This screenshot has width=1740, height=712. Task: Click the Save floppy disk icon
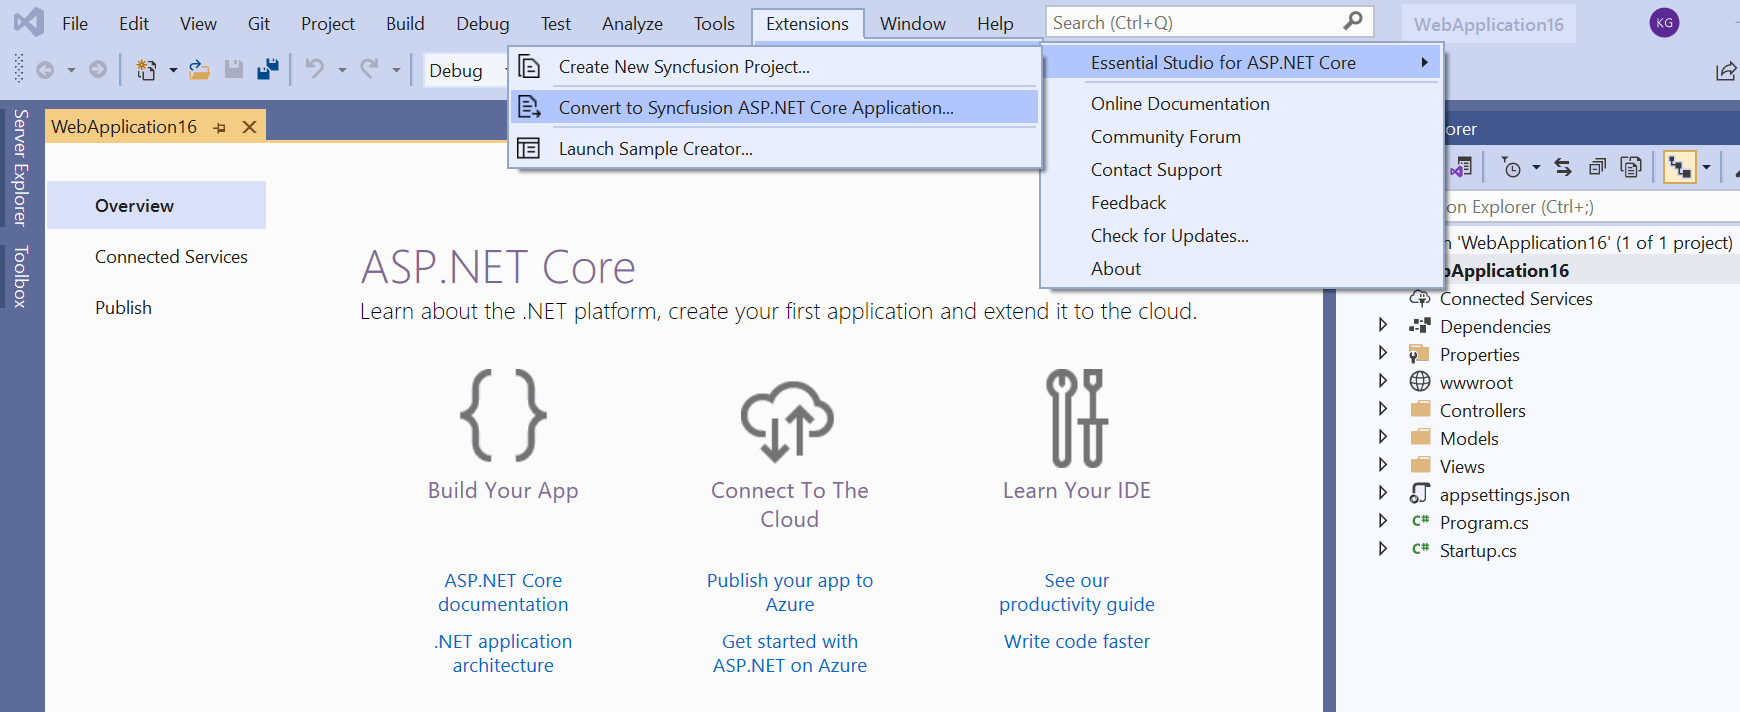tap(234, 69)
